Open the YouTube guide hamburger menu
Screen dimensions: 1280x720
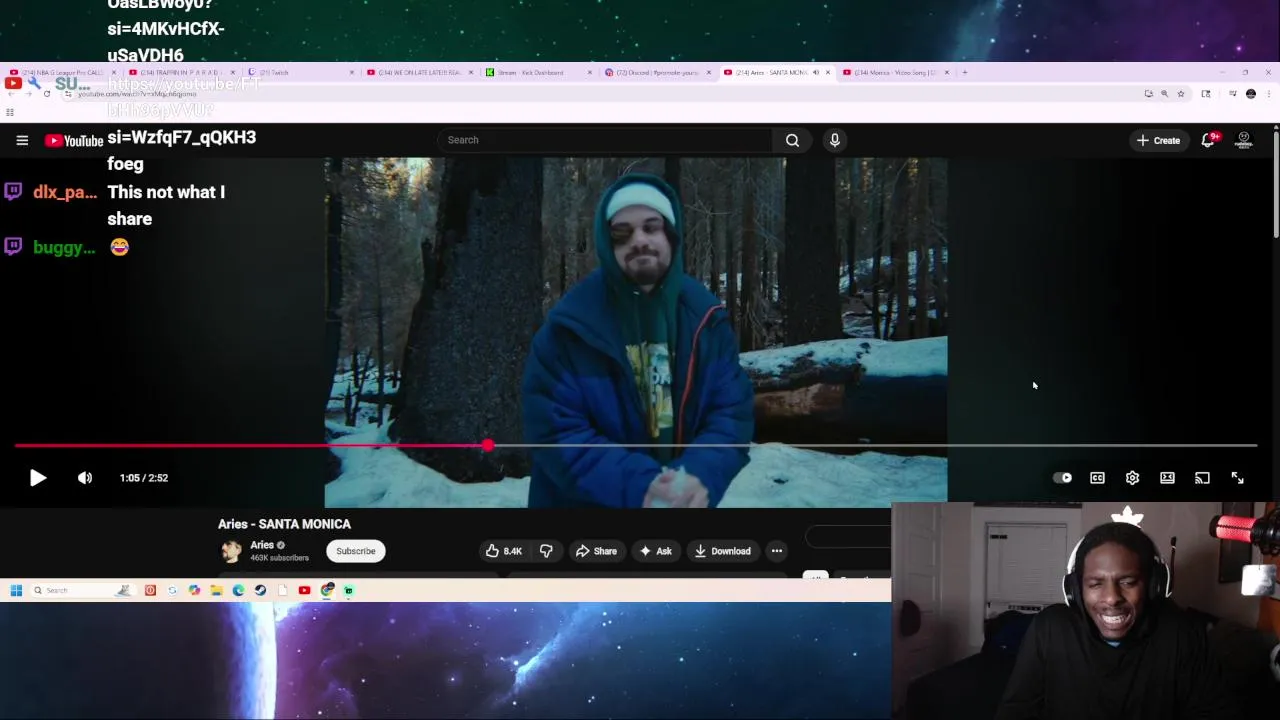[22, 140]
